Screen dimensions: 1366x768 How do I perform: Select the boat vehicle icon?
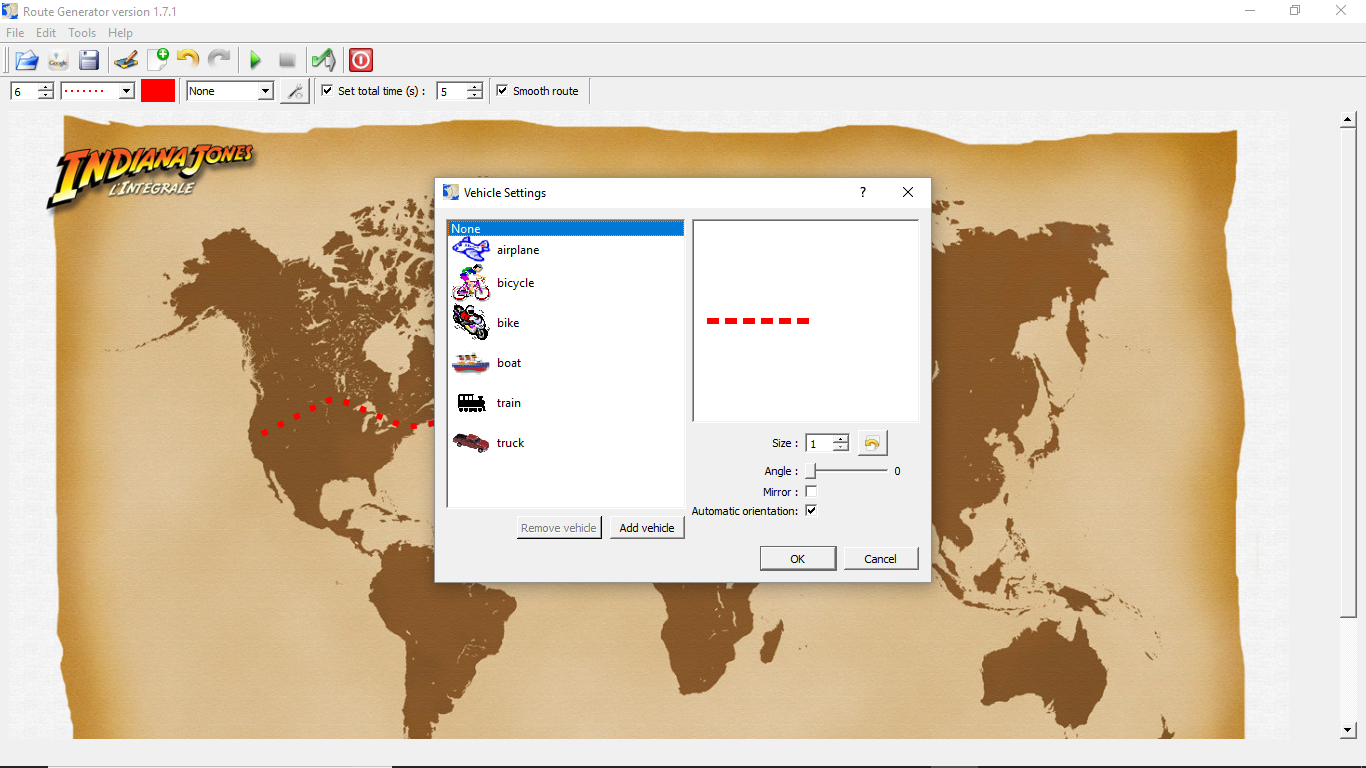click(x=471, y=363)
